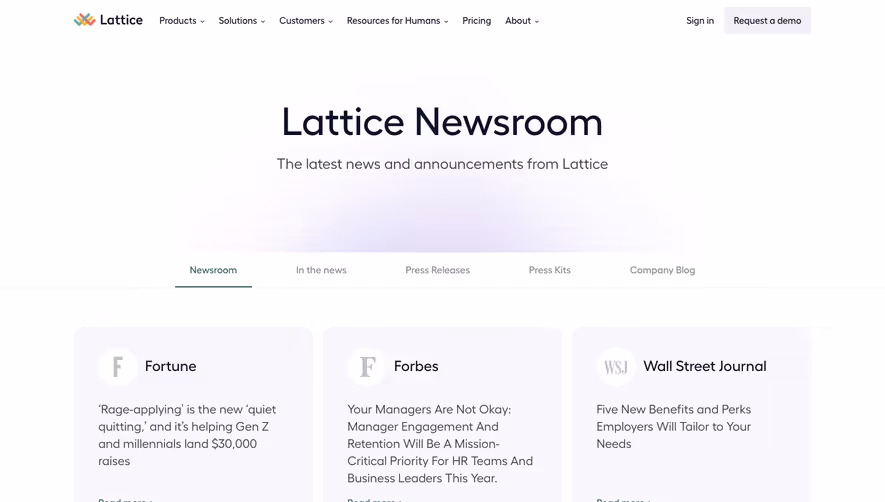The width and height of the screenshot is (885, 502).
Task: Click 'The latest news and announcements' subtitle
Action: 442,164
